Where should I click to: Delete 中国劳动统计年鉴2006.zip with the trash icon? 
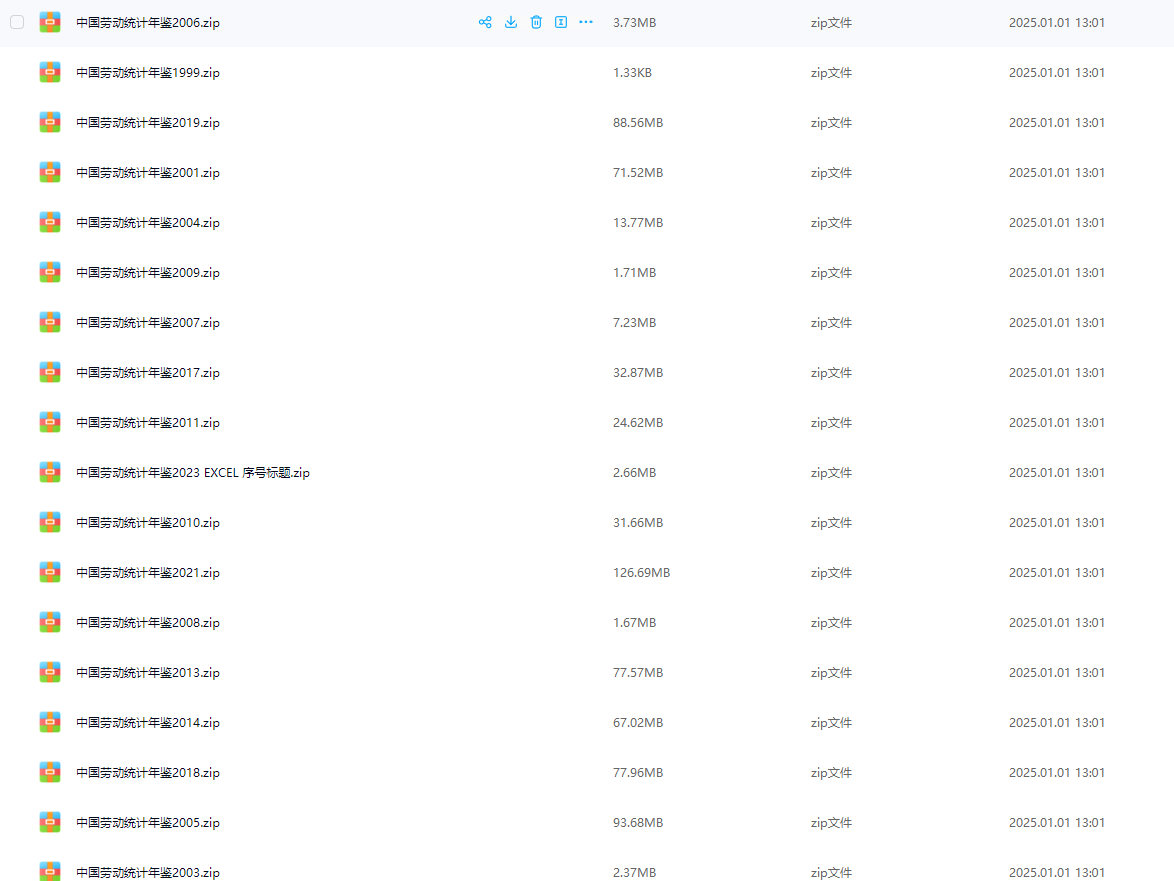pos(536,22)
